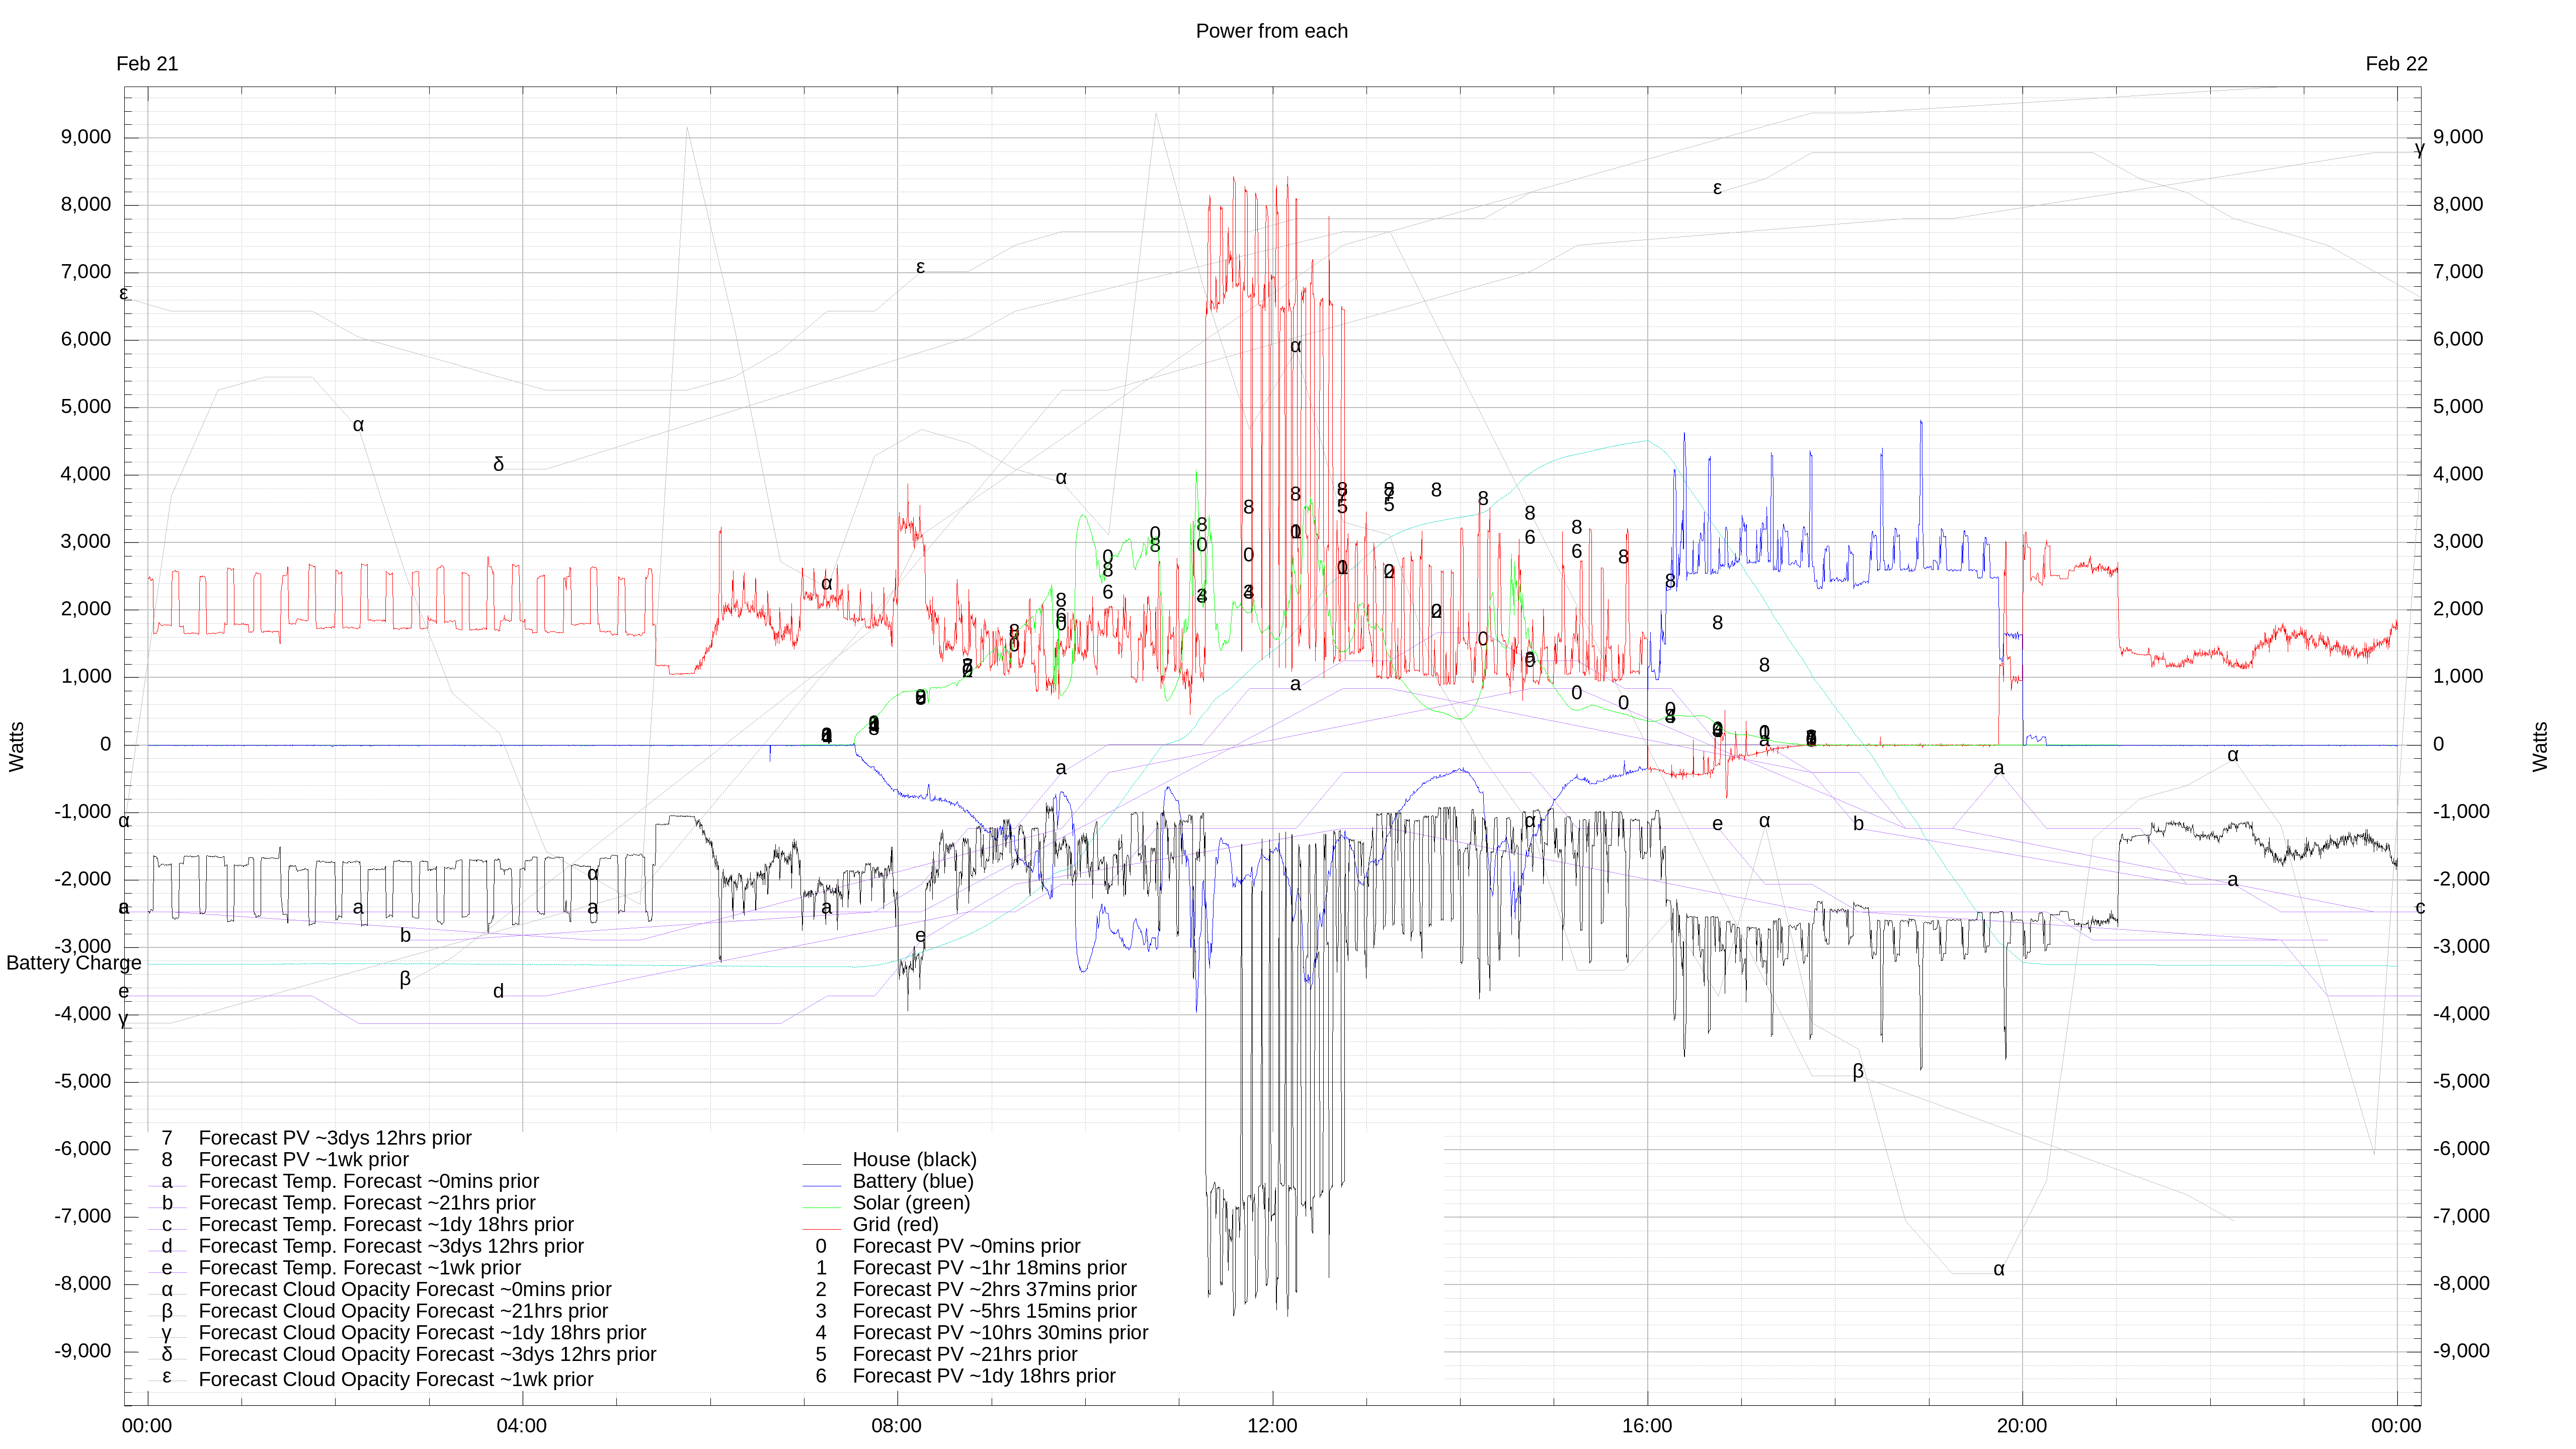Click the right axis 0 tick label
The width and height of the screenshot is (2576, 1449).
point(2438,744)
